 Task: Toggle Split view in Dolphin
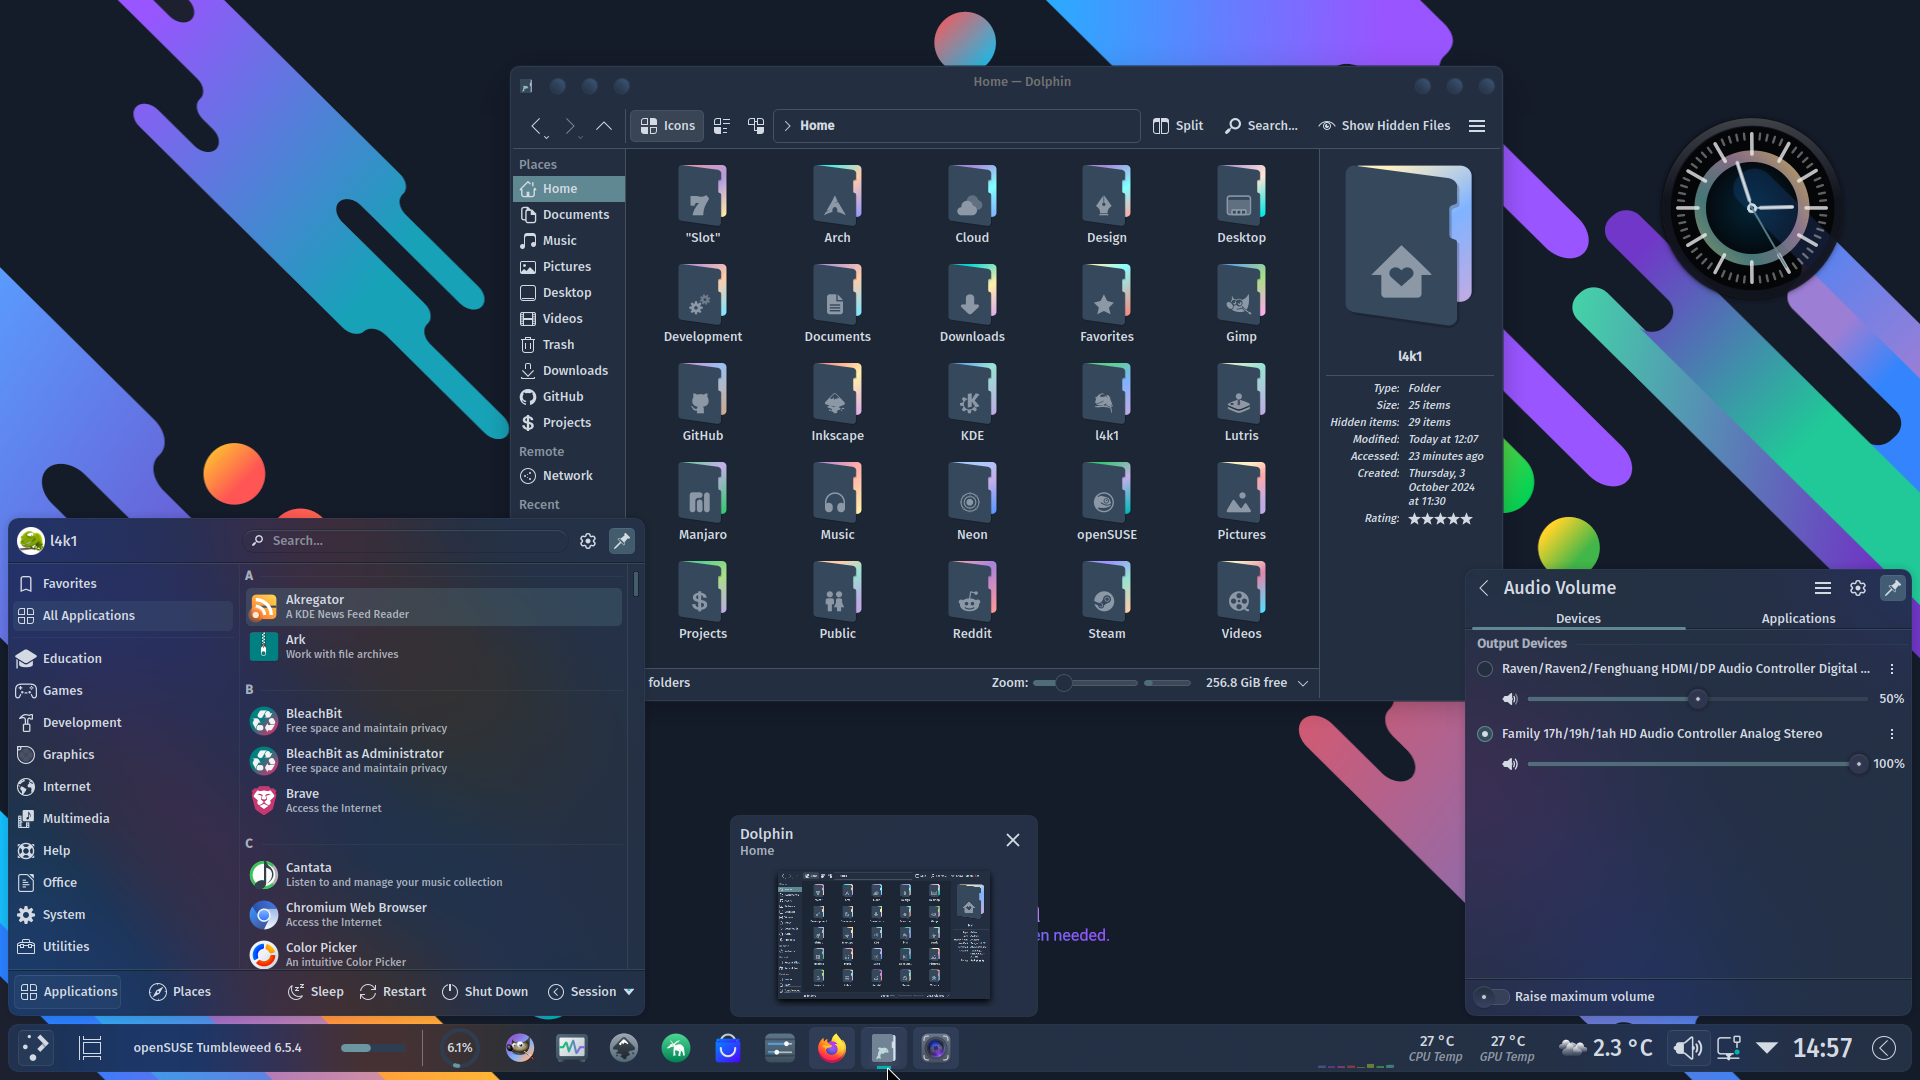pos(1177,126)
